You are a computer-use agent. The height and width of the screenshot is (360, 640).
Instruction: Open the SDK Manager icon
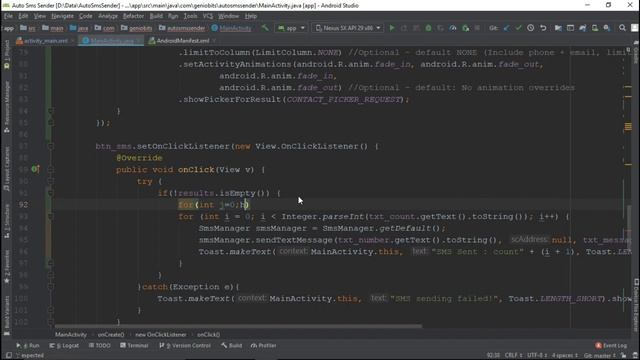click(607, 28)
